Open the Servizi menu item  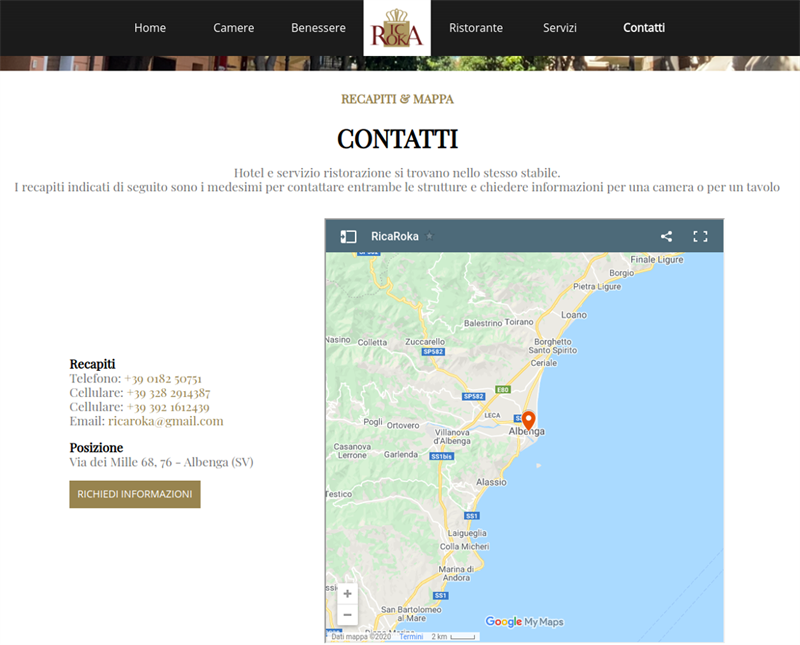click(560, 28)
